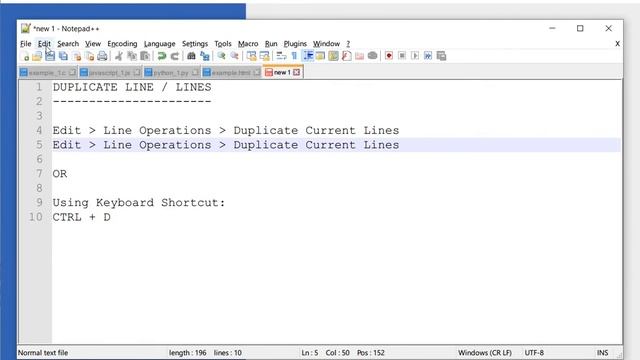This screenshot has width=640, height=360.
Task: Switch to the python_1.py tab
Action: coord(171,73)
